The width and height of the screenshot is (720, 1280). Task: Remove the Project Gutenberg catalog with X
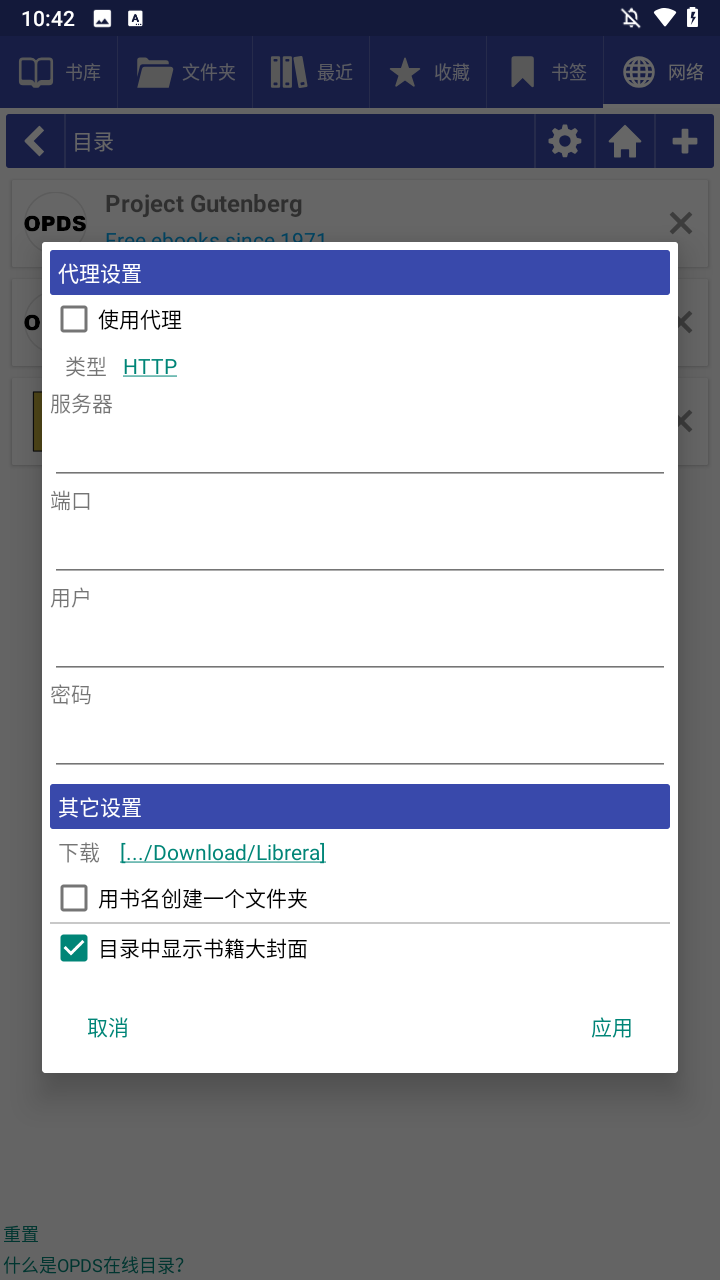pos(681,223)
